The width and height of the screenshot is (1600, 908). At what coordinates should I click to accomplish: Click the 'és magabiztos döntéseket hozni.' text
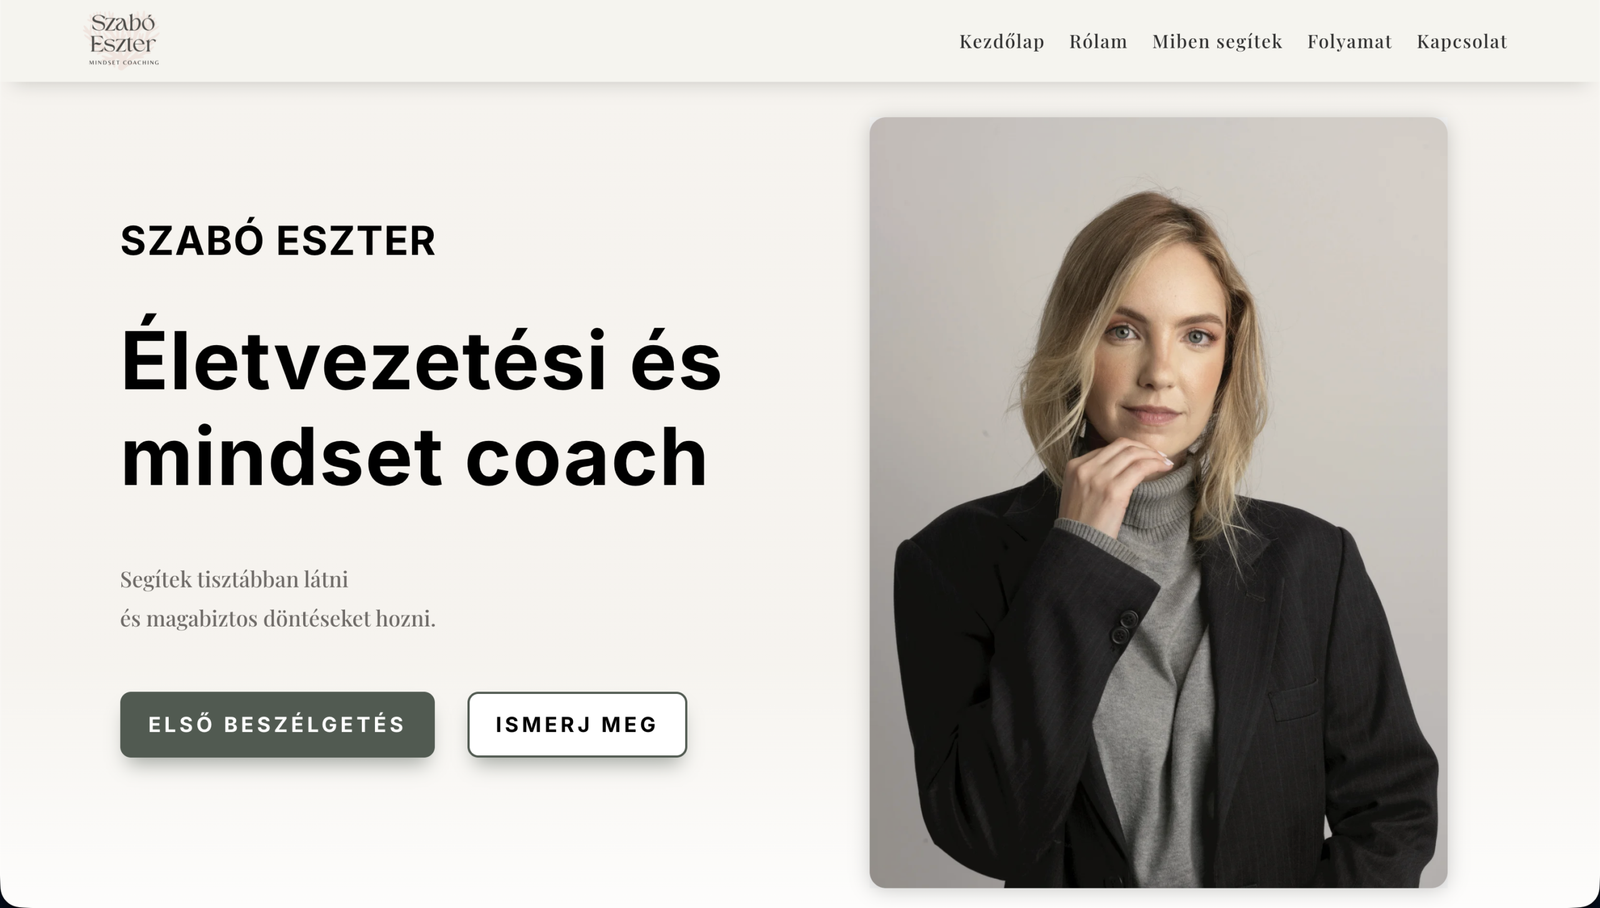pyautogui.click(x=278, y=618)
